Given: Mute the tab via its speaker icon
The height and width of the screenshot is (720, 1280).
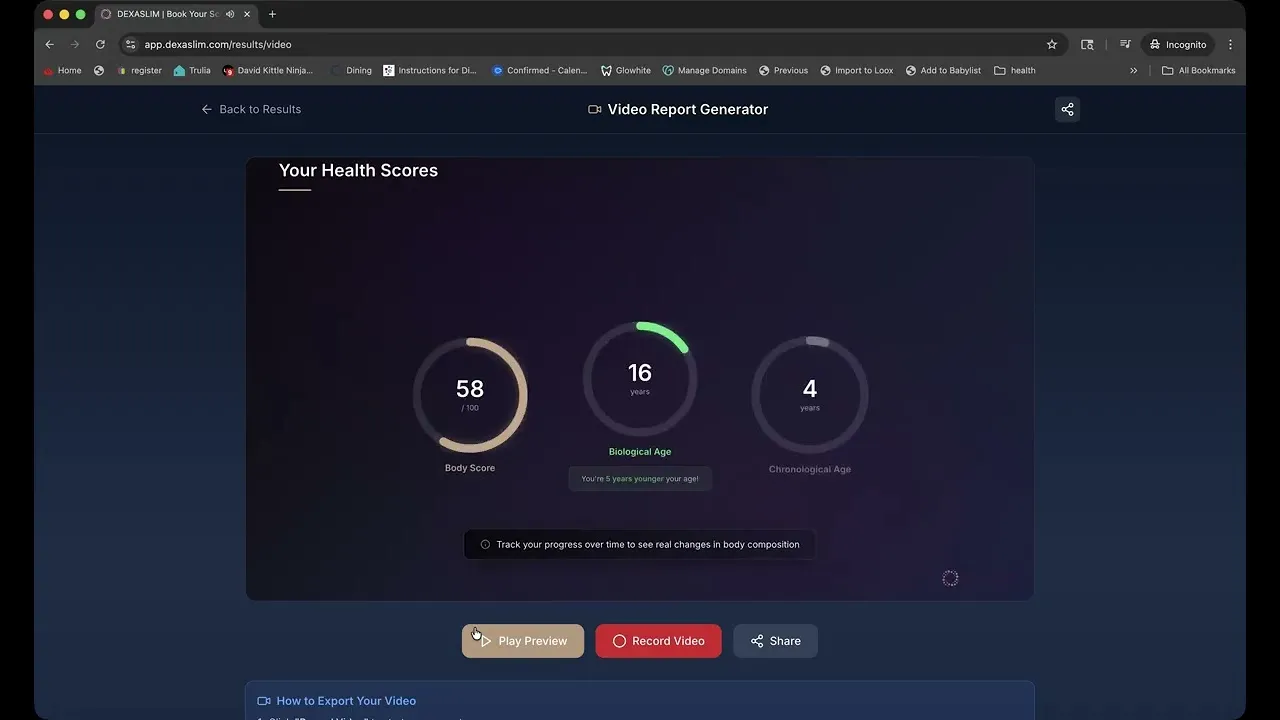Looking at the screenshot, I should click(x=230, y=14).
